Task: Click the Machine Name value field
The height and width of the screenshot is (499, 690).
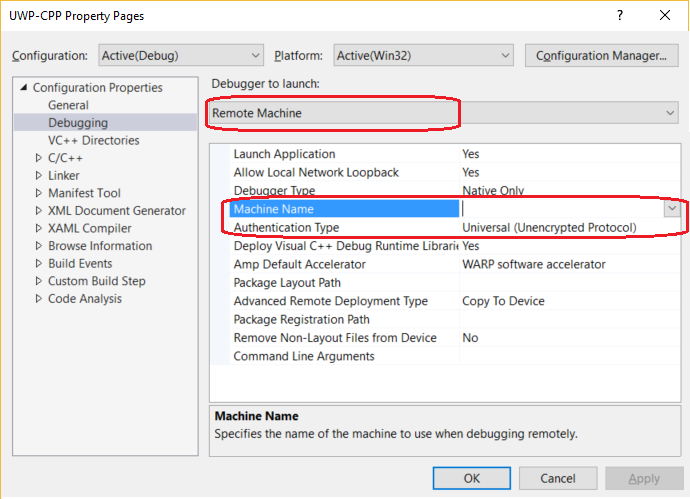Action: pyautogui.click(x=560, y=209)
